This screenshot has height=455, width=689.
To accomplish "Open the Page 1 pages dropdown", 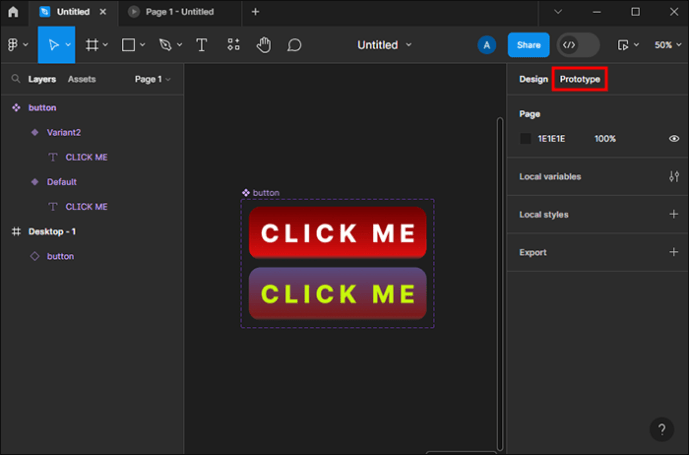I will coord(152,79).
